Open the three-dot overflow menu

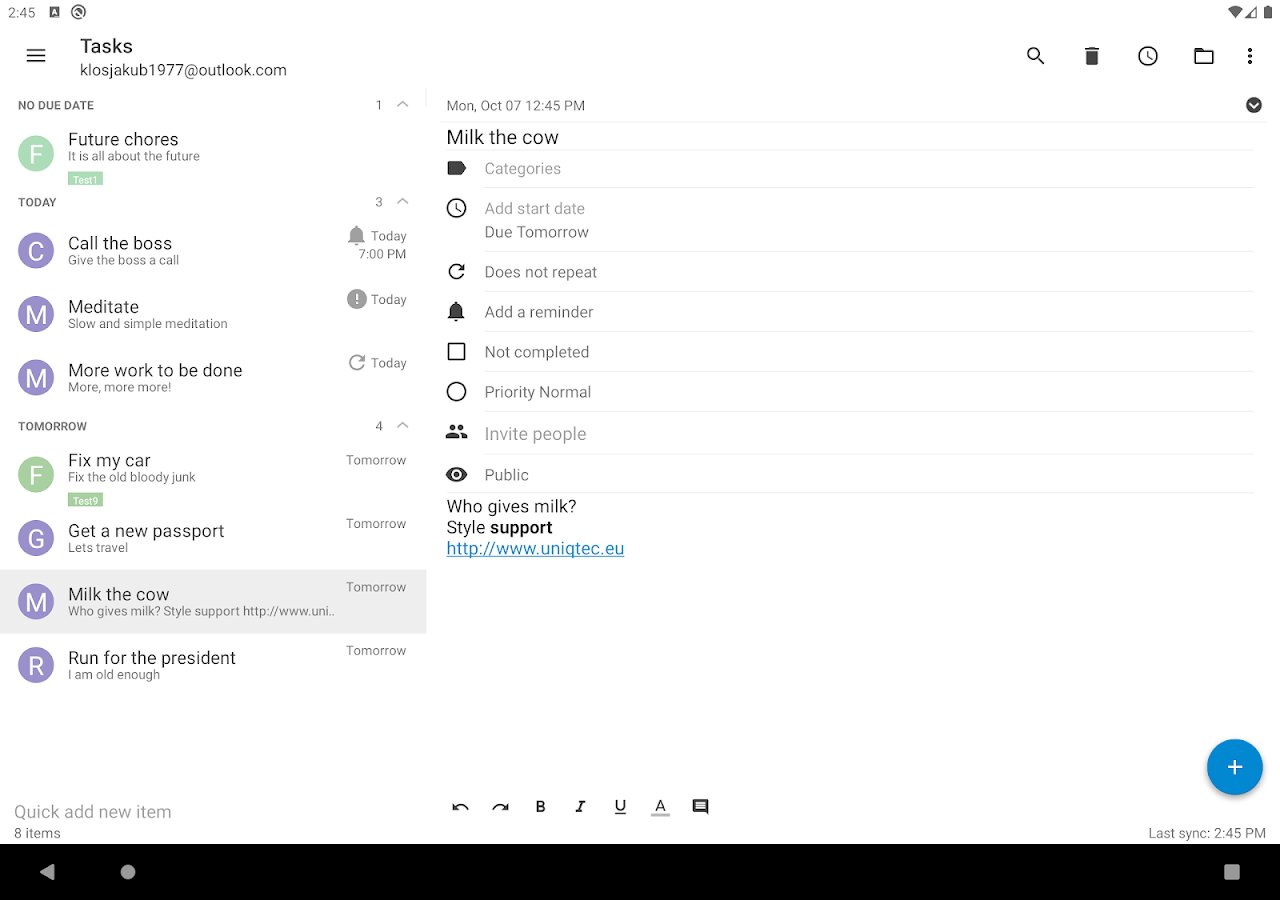[x=1250, y=56]
